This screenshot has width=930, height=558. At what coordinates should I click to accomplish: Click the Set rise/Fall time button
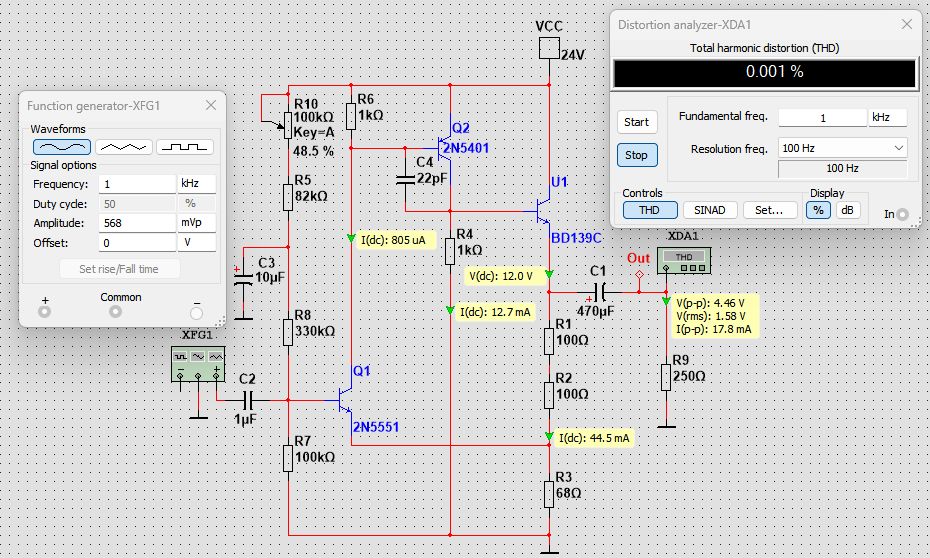tap(119, 269)
